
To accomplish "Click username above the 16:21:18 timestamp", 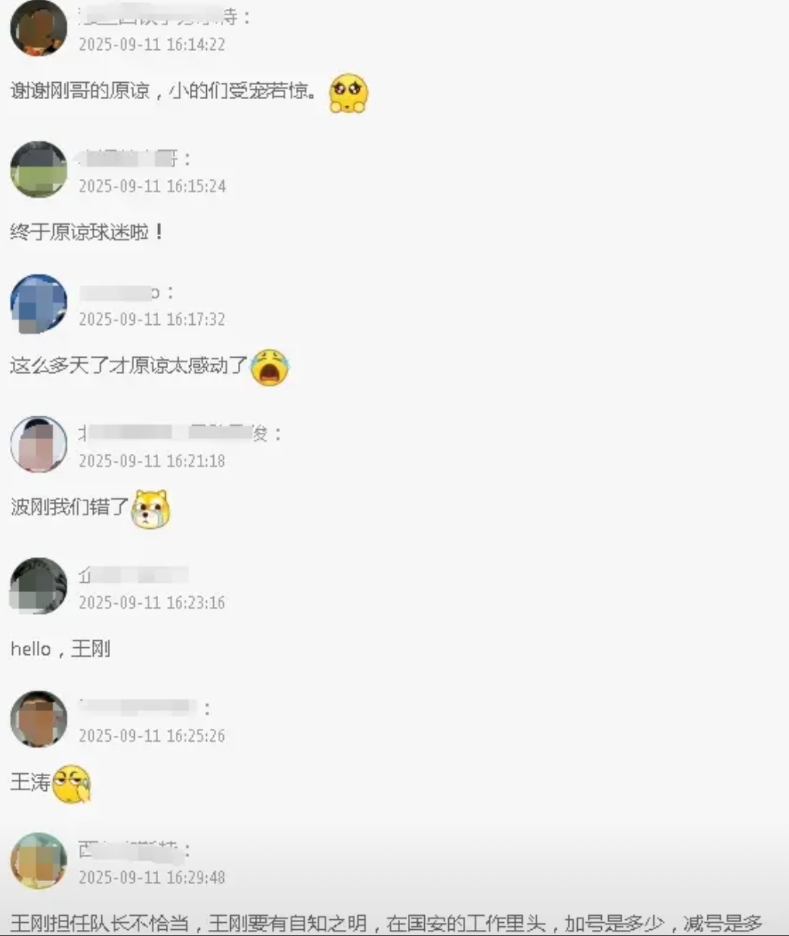I will click(x=179, y=433).
